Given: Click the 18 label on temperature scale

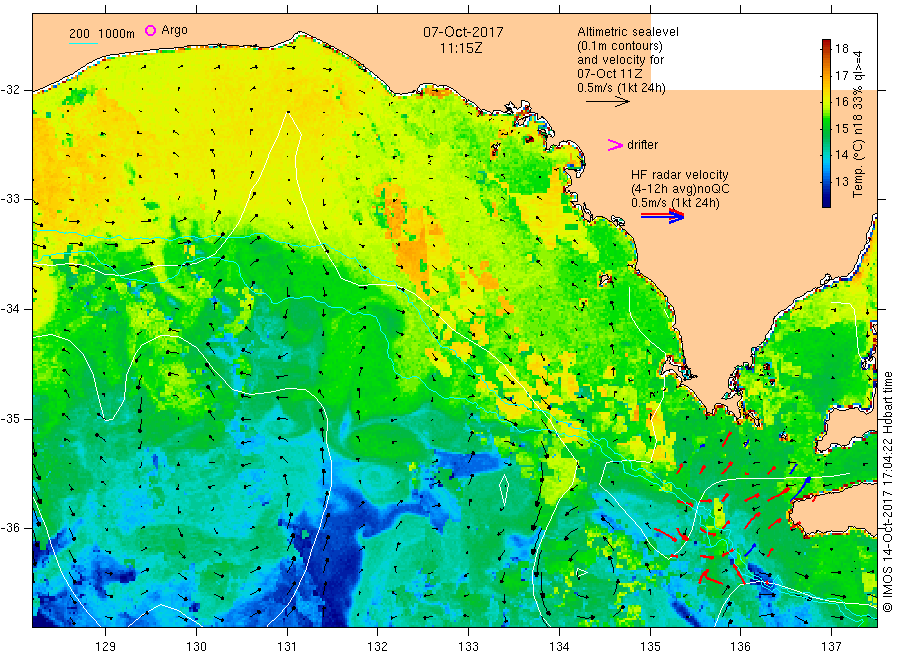Looking at the screenshot, I should [841, 49].
